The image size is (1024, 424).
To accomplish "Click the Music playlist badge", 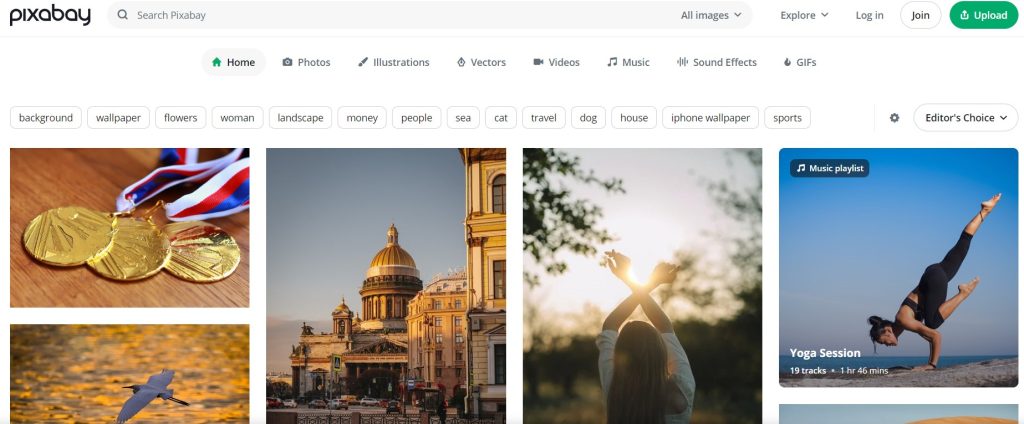I will point(829,168).
